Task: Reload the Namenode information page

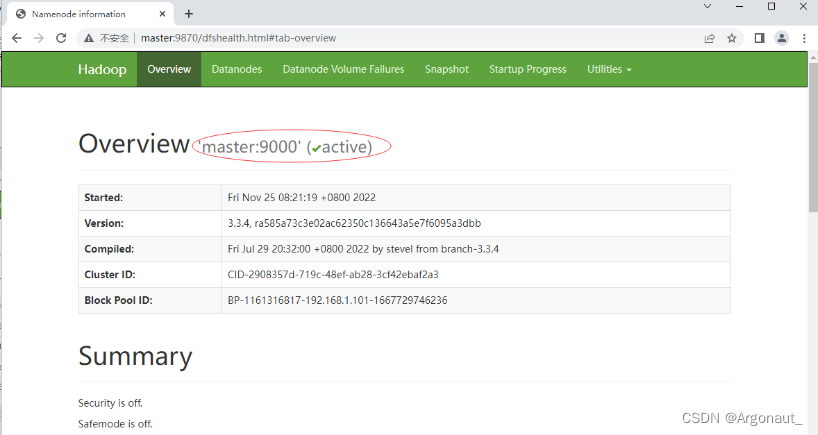Action: (x=61, y=38)
